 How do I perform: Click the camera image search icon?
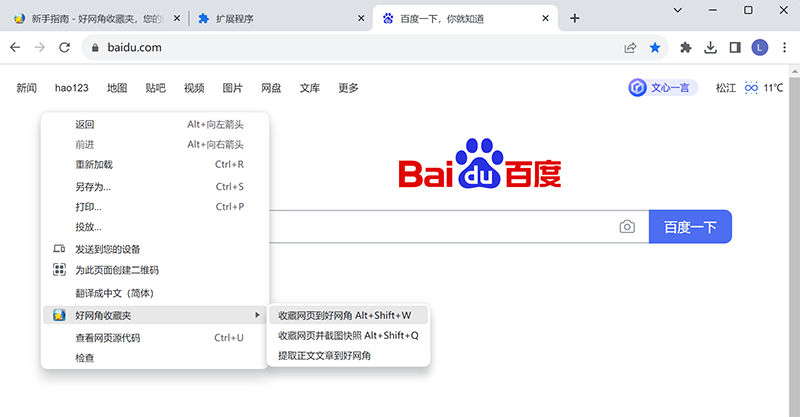coord(627,227)
